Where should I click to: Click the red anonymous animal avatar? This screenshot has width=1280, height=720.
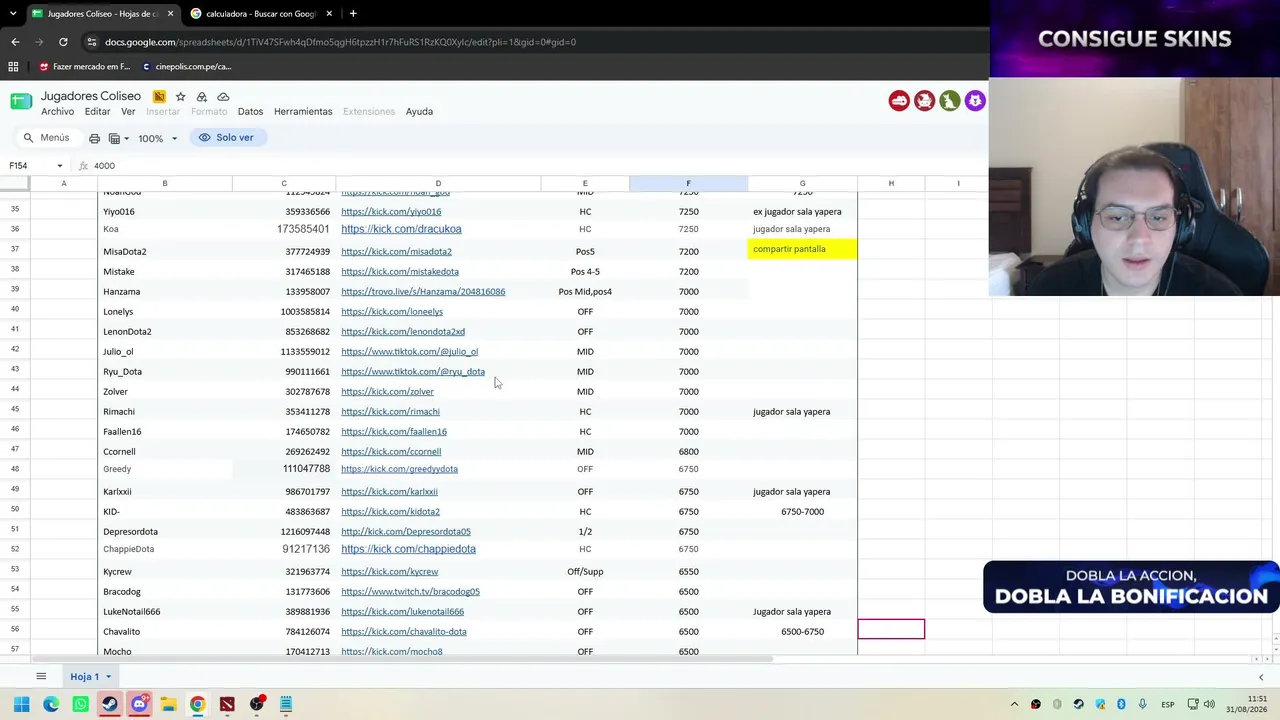click(x=899, y=101)
